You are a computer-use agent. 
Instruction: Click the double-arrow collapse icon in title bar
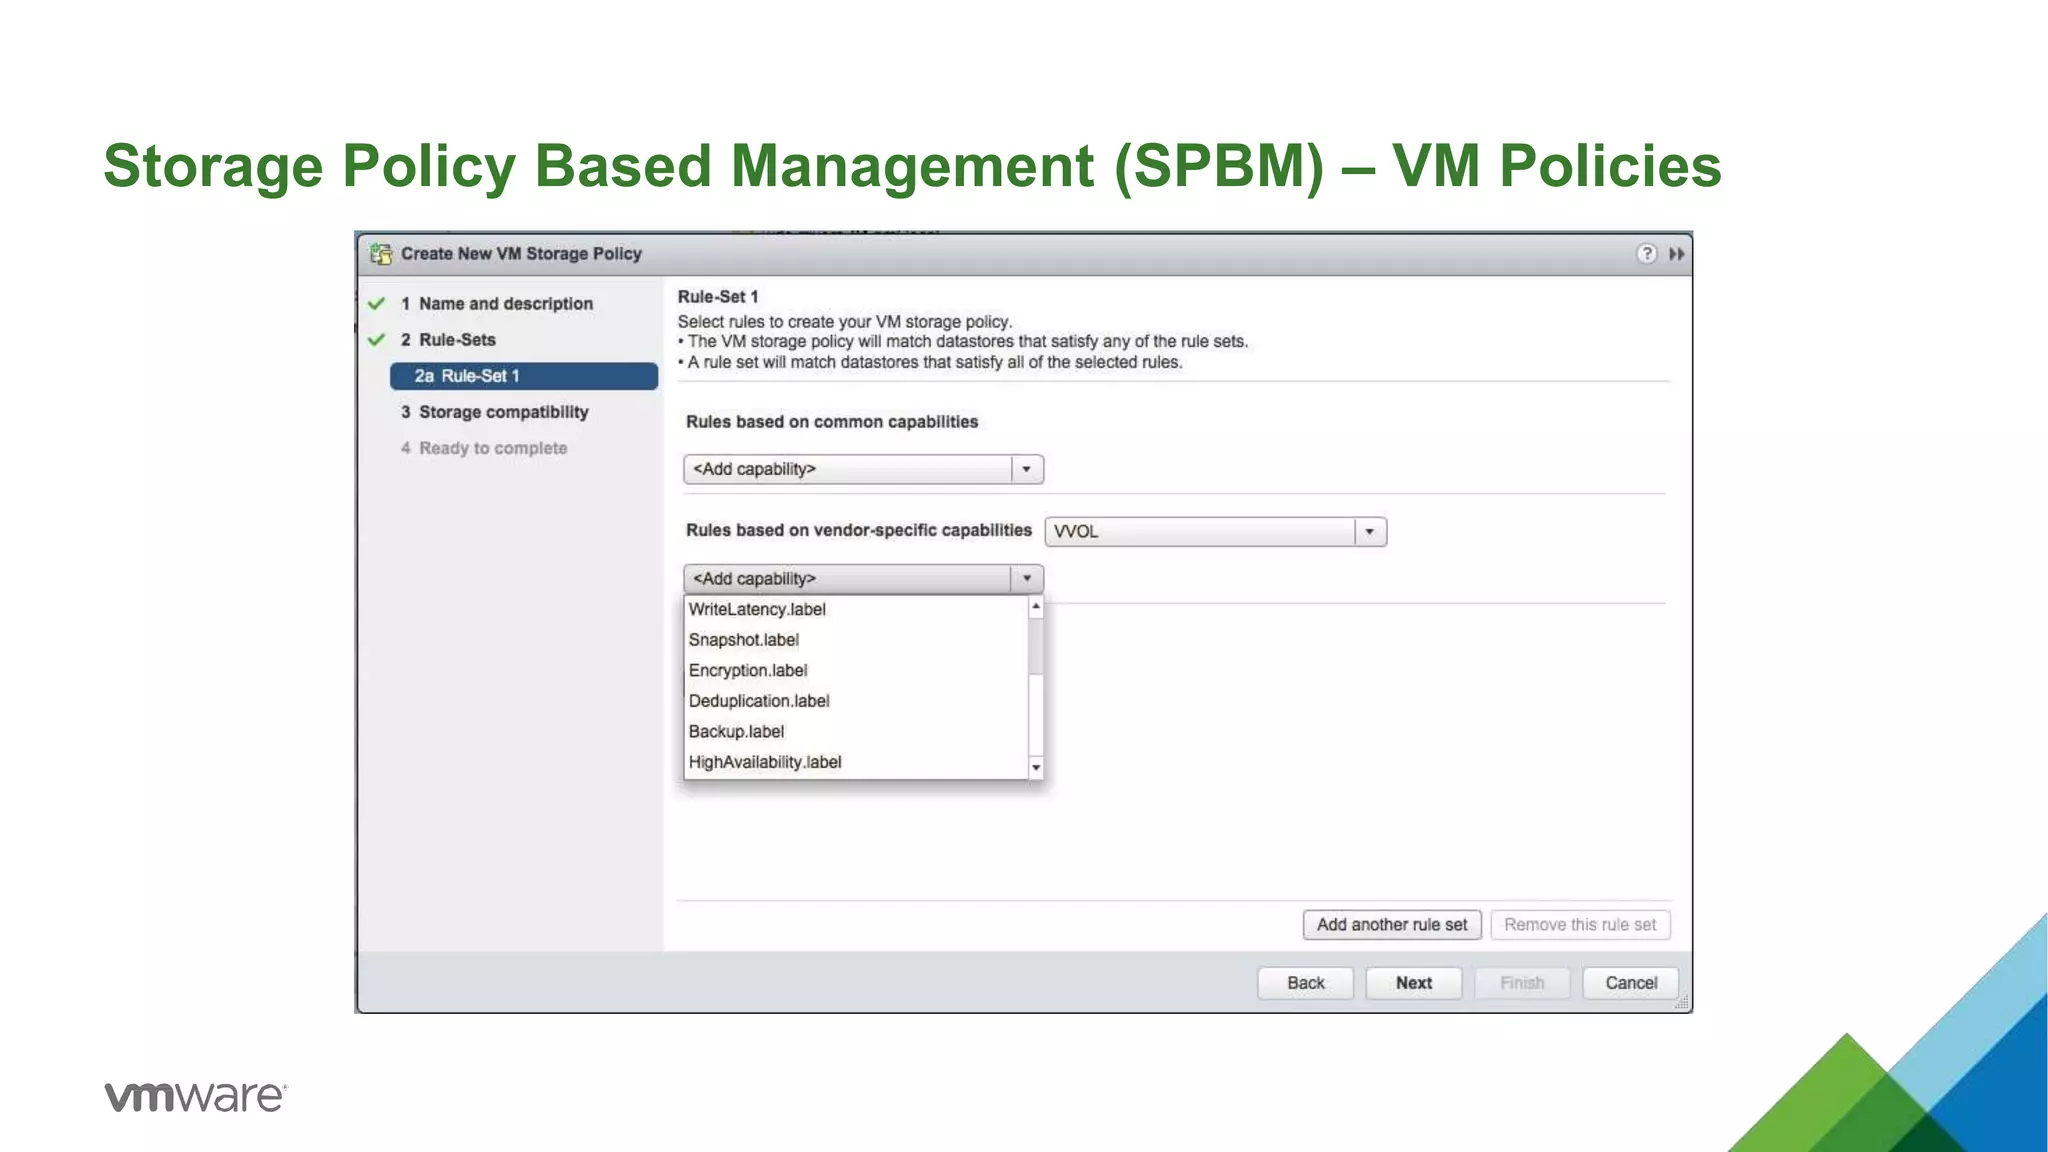[1677, 254]
